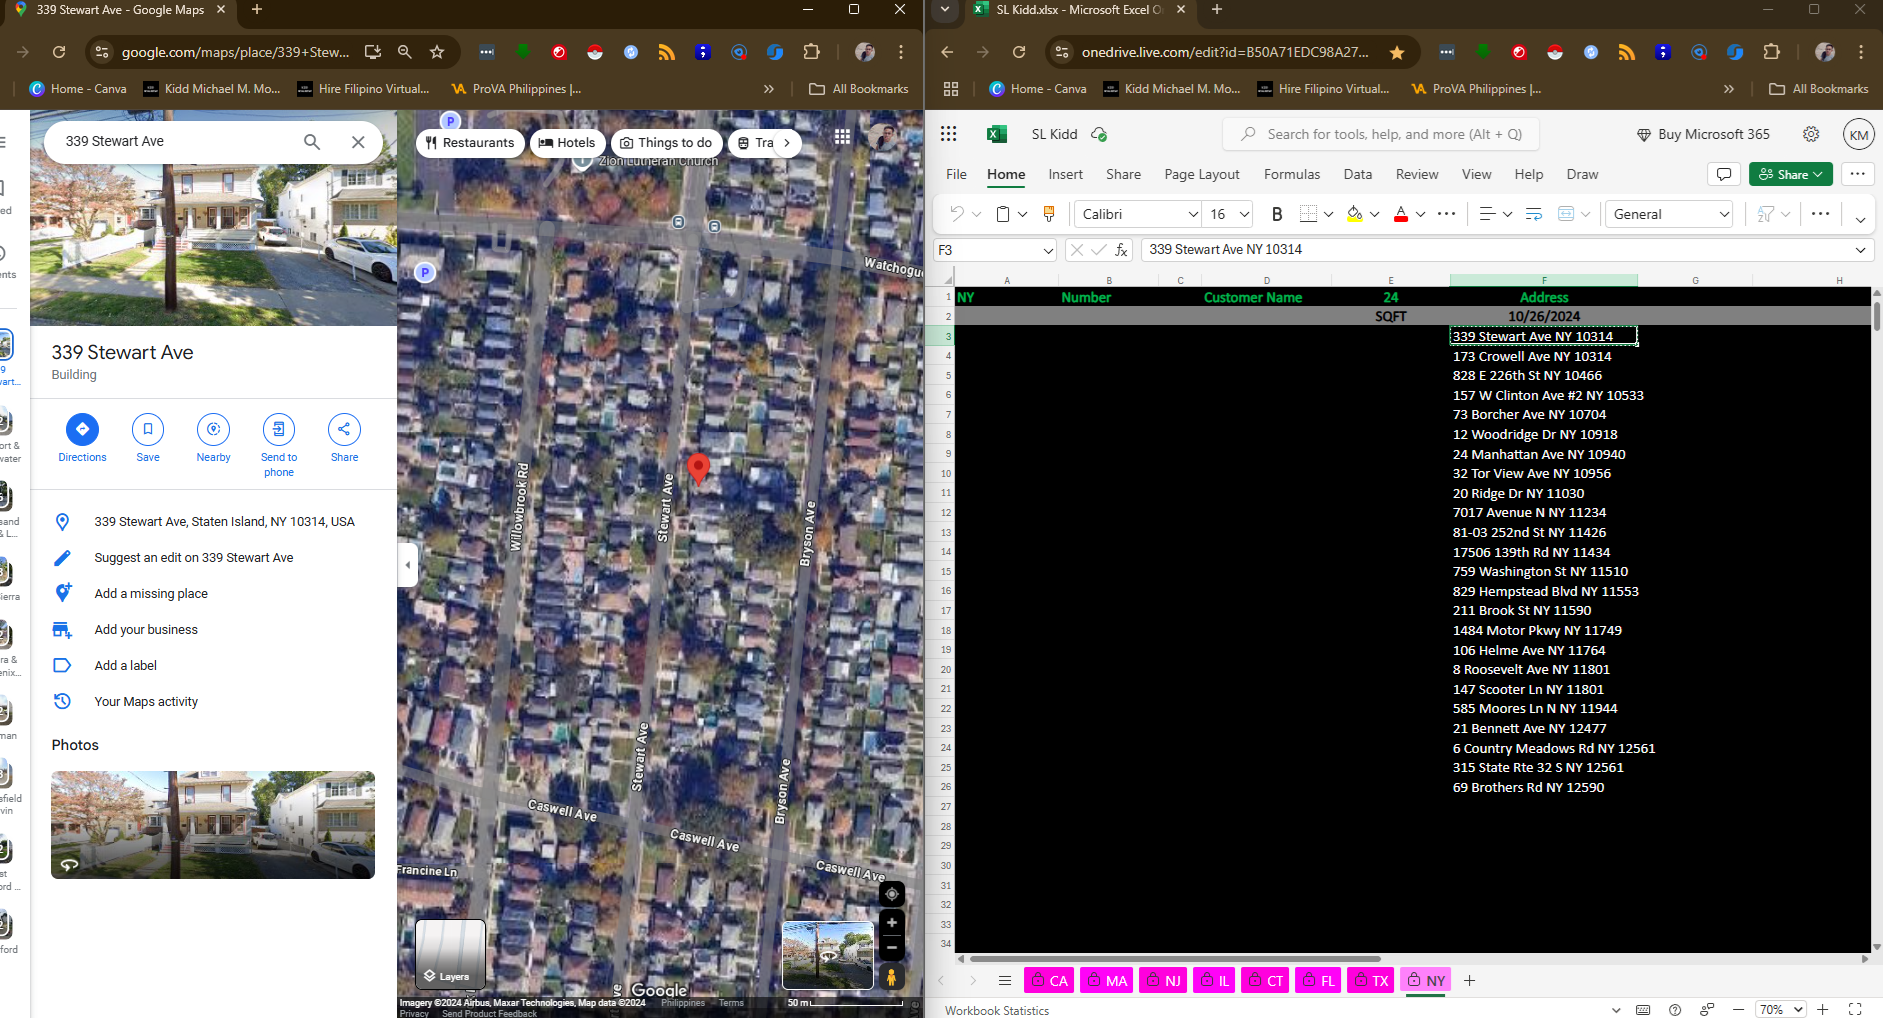Image resolution: width=1883 pixels, height=1018 pixels.
Task: Toggle Wrap Text in Excel
Action: click(1534, 214)
